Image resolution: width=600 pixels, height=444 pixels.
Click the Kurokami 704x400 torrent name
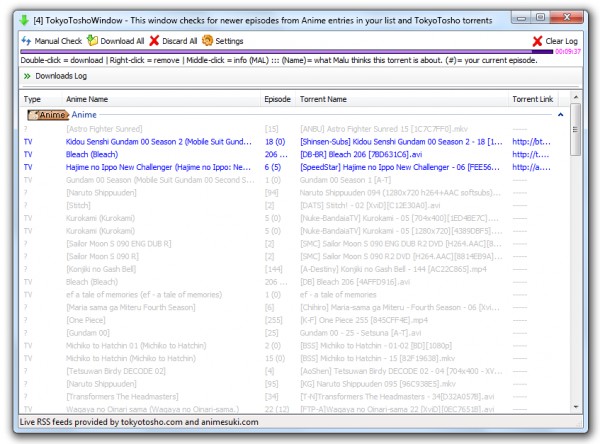tap(399, 218)
